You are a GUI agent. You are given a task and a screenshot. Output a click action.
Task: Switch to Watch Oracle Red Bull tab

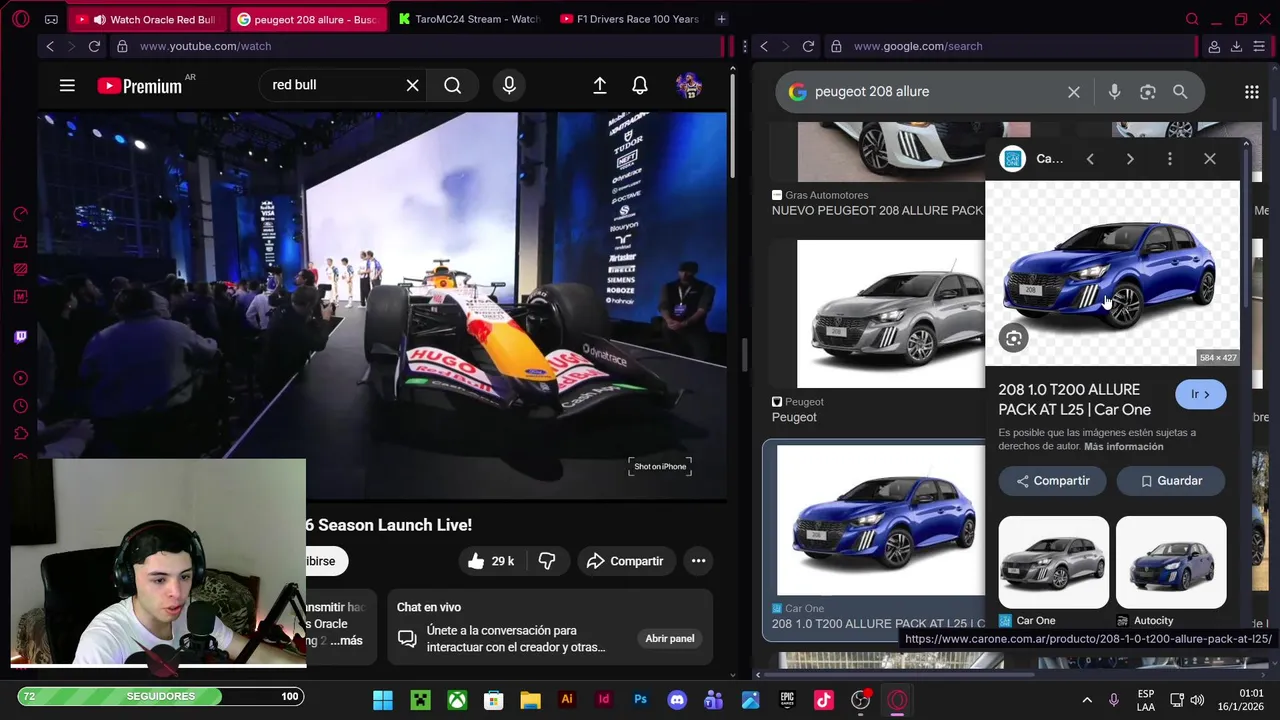click(150, 19)
